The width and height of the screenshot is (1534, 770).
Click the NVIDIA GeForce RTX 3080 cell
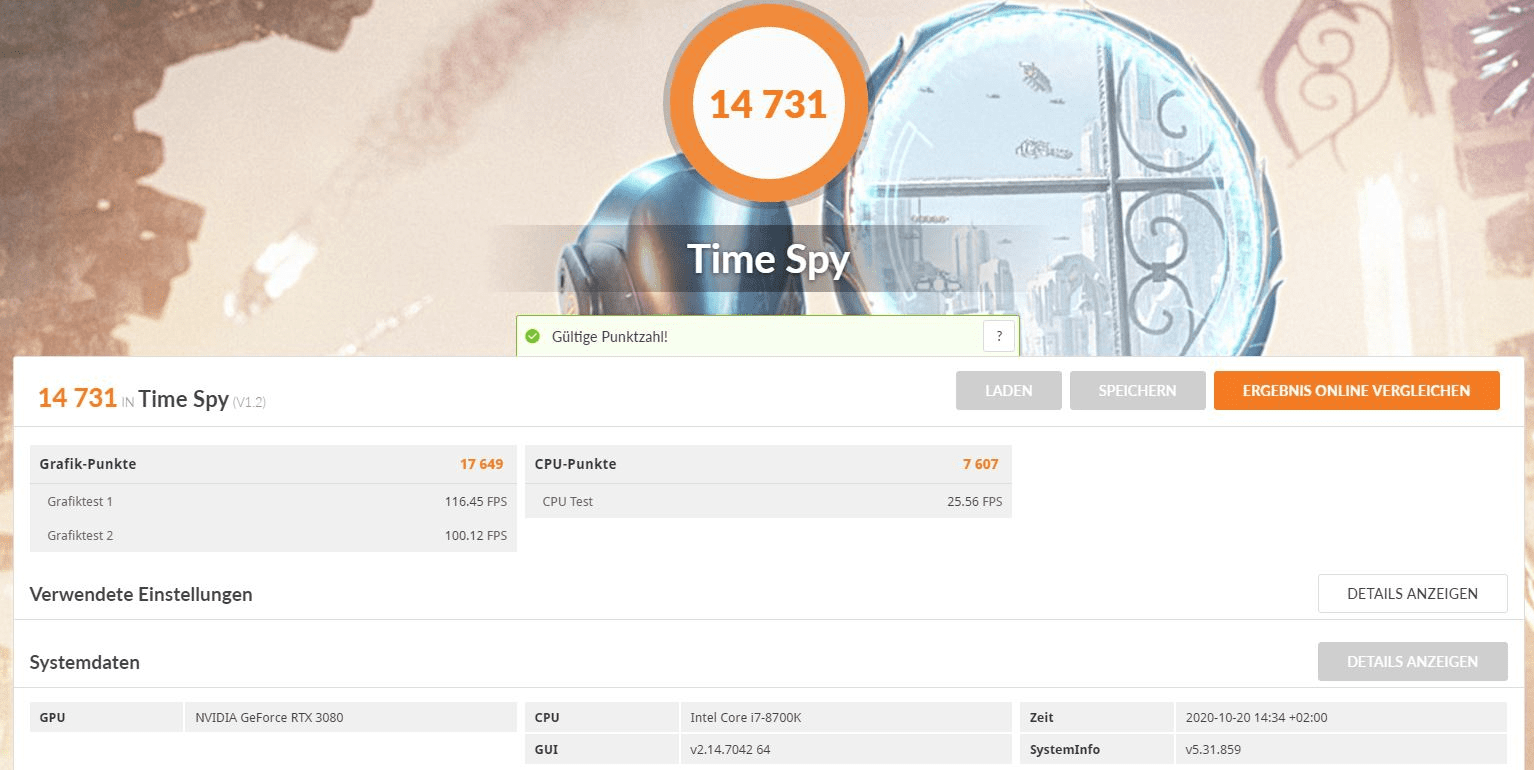tap(351, 717)
